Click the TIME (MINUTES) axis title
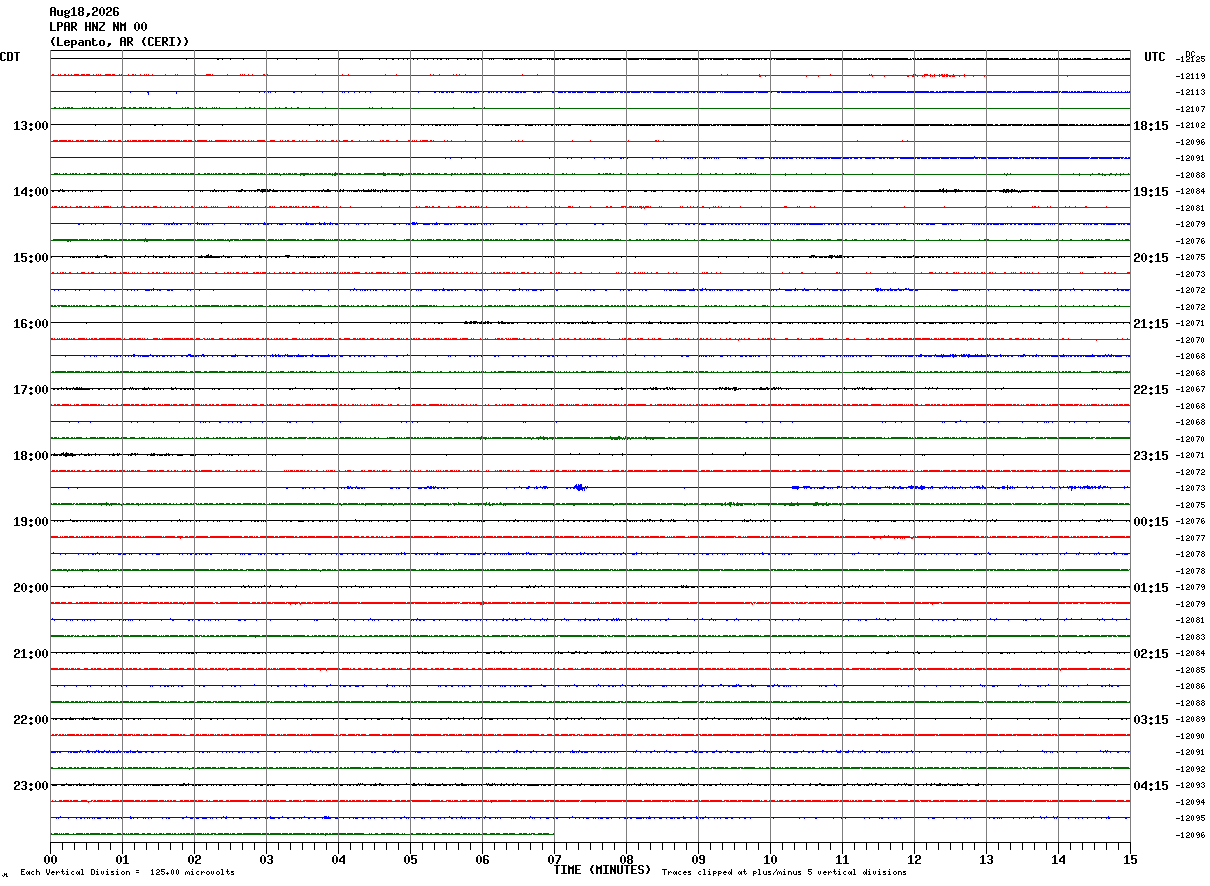 (602, 870)
